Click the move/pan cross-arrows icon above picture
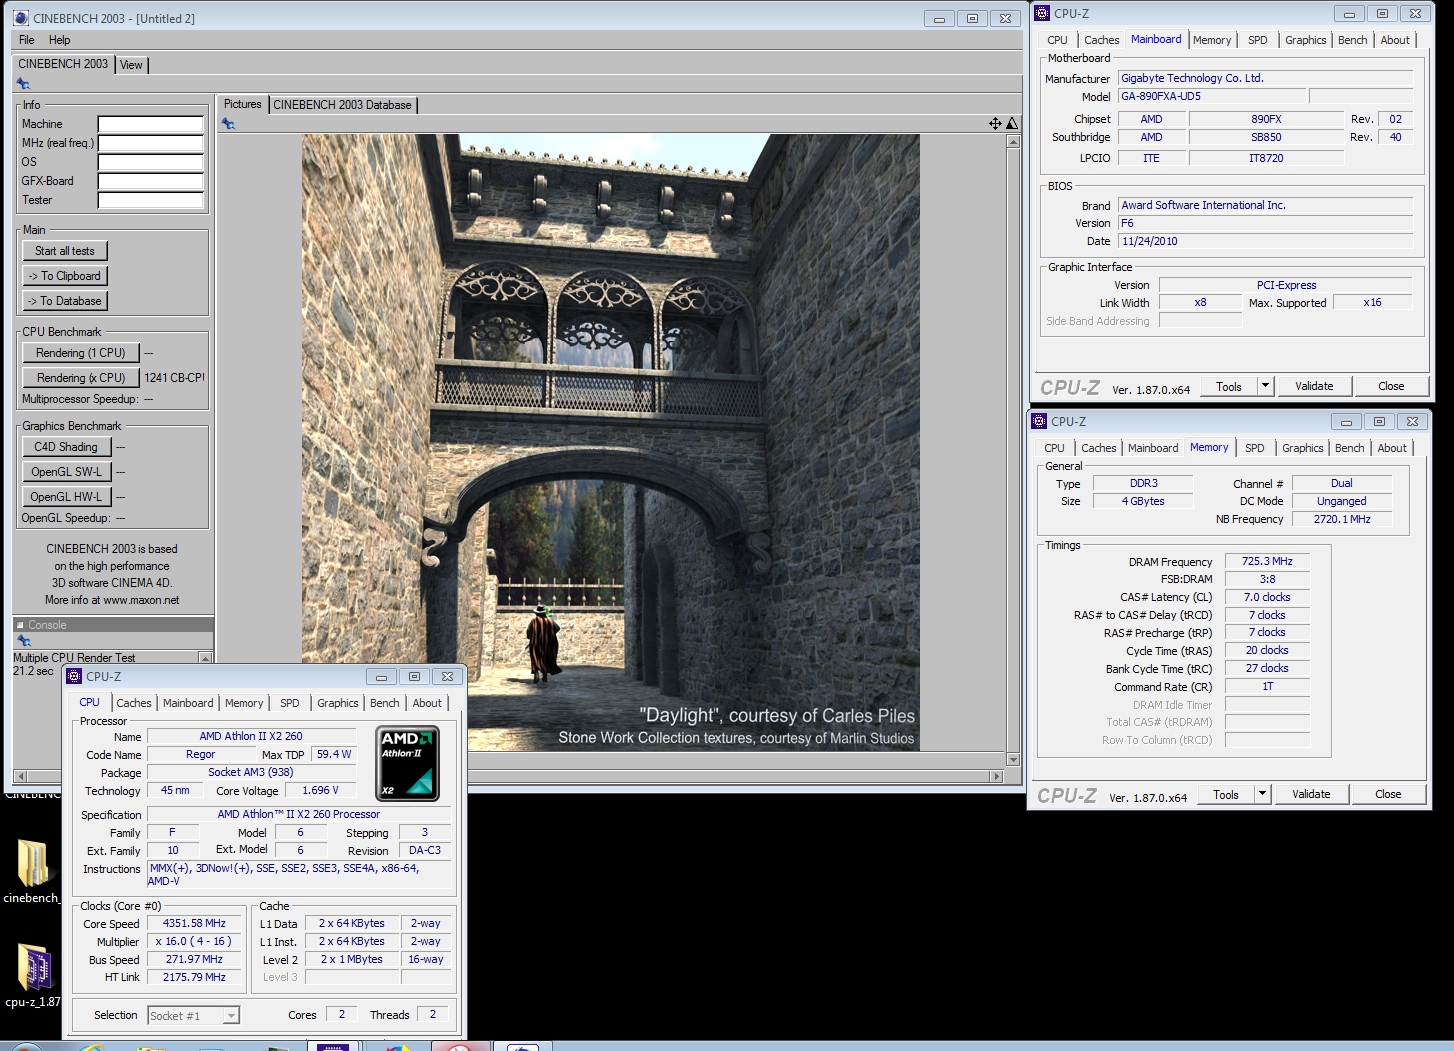Viewport: 1454px width, 1051px height. pos(995,123)
